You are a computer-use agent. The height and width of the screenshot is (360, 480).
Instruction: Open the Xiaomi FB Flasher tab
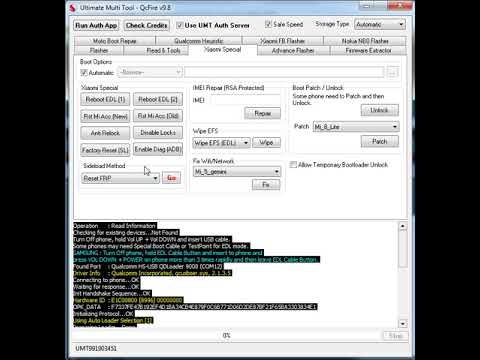(283, 41)
